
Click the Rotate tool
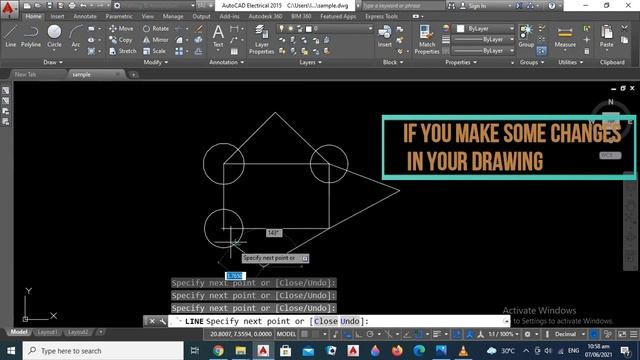click(x=156, y=29)
